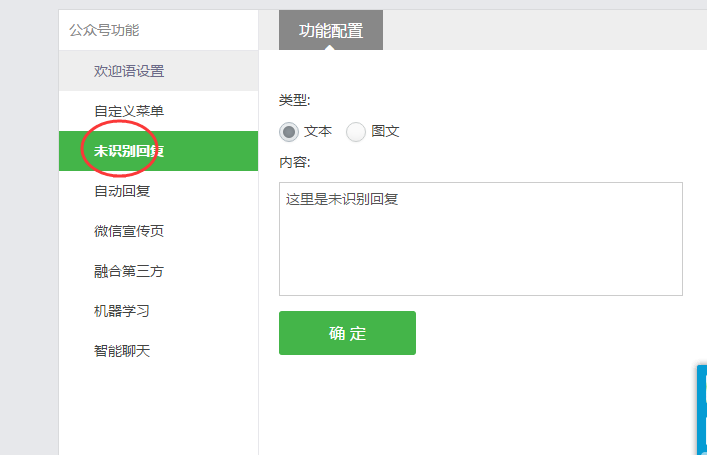Select the highlighted 未识别回复 entry
The height and width of the screenshot is (455, 707).
click(158, 151)
